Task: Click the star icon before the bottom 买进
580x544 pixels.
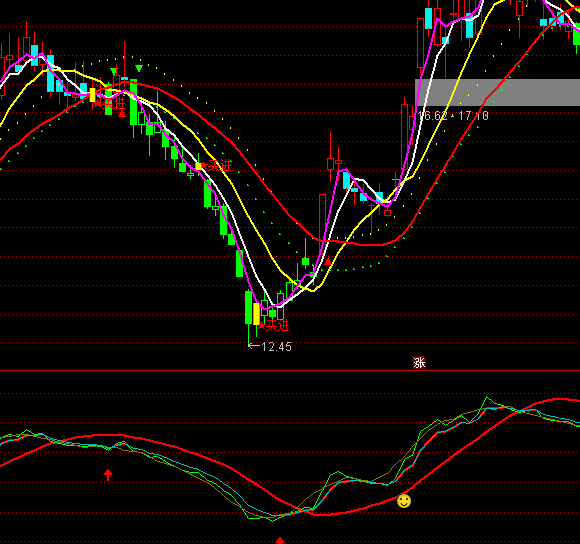Action: coord(262,326)
